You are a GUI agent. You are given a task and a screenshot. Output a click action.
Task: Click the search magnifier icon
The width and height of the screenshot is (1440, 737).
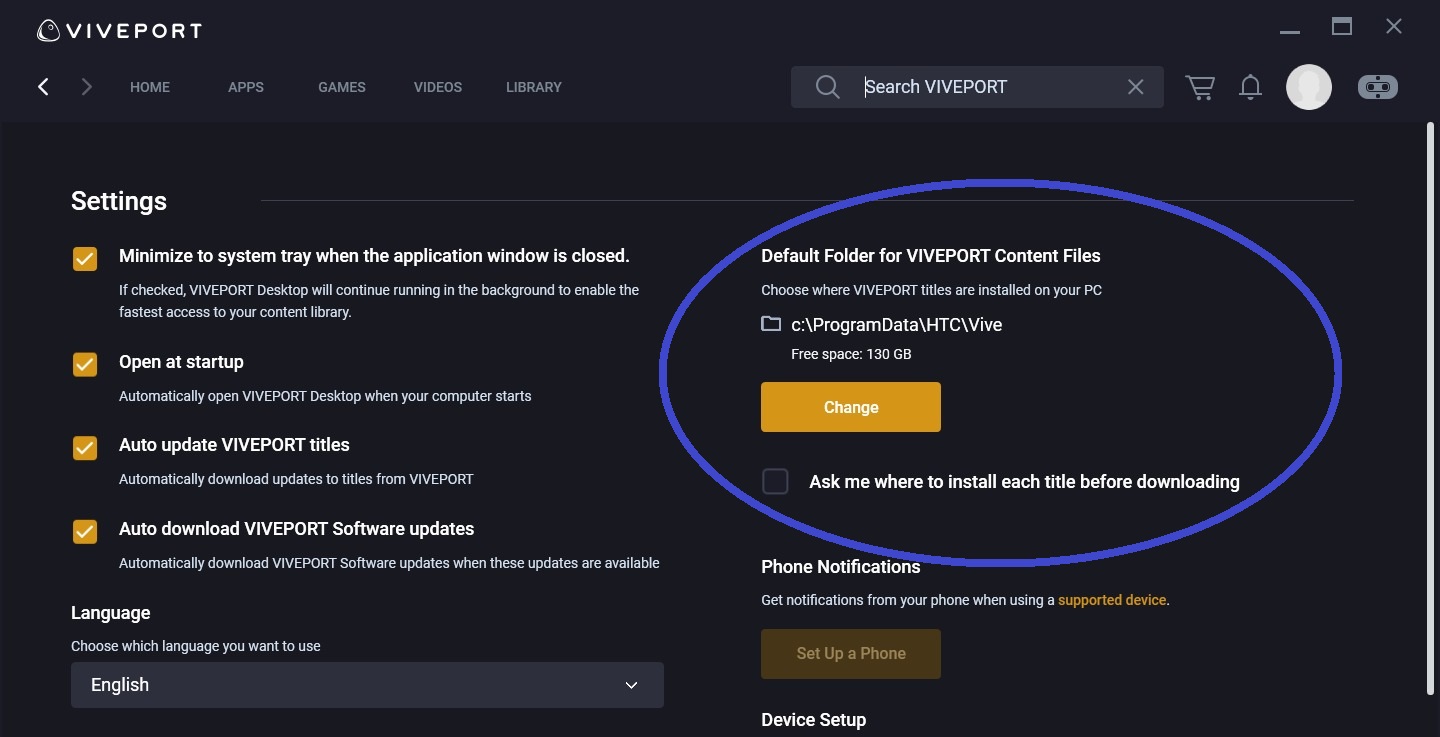point(827,87)
